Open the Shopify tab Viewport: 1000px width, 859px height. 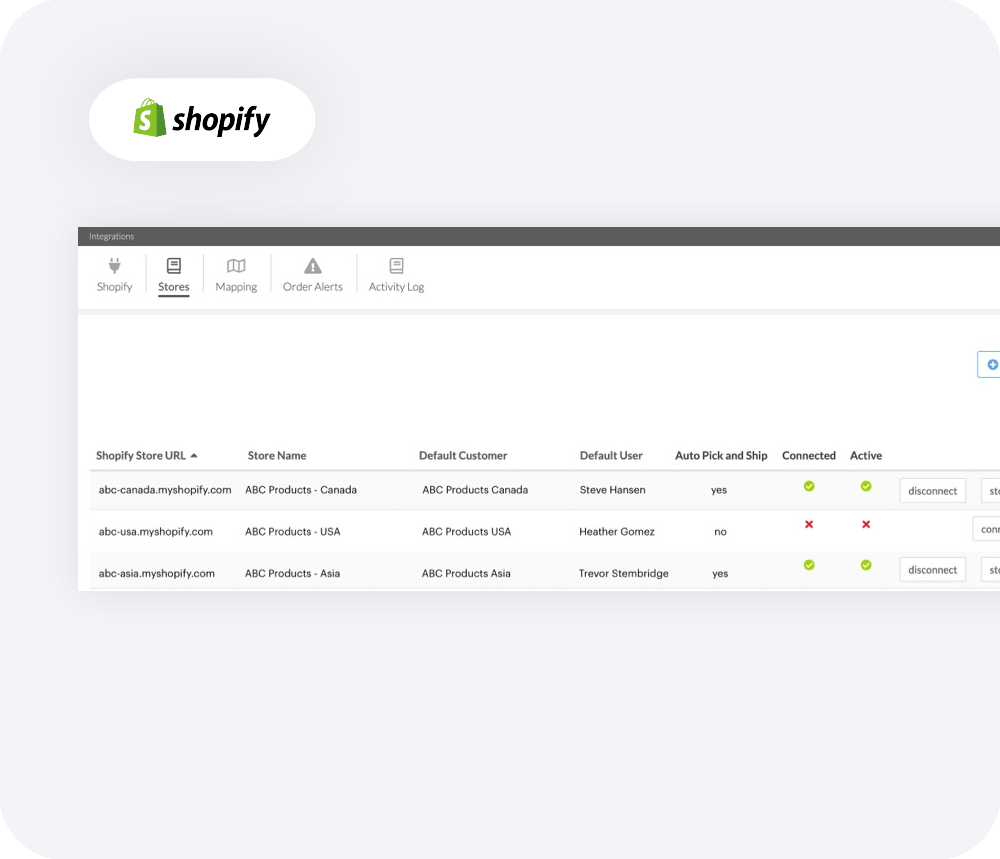(x=114, y=275)
